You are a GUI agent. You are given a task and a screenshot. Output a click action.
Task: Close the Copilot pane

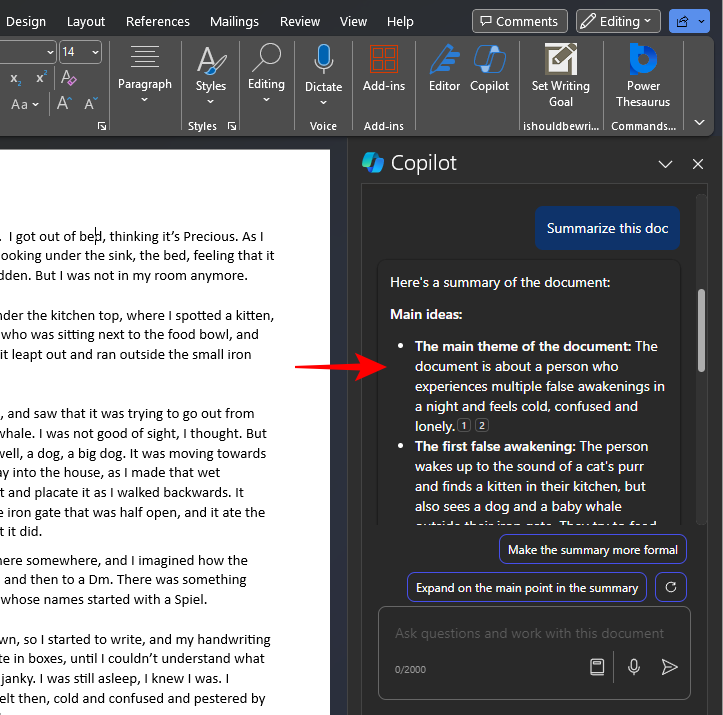pyautogui.click(x=698, y=164)
